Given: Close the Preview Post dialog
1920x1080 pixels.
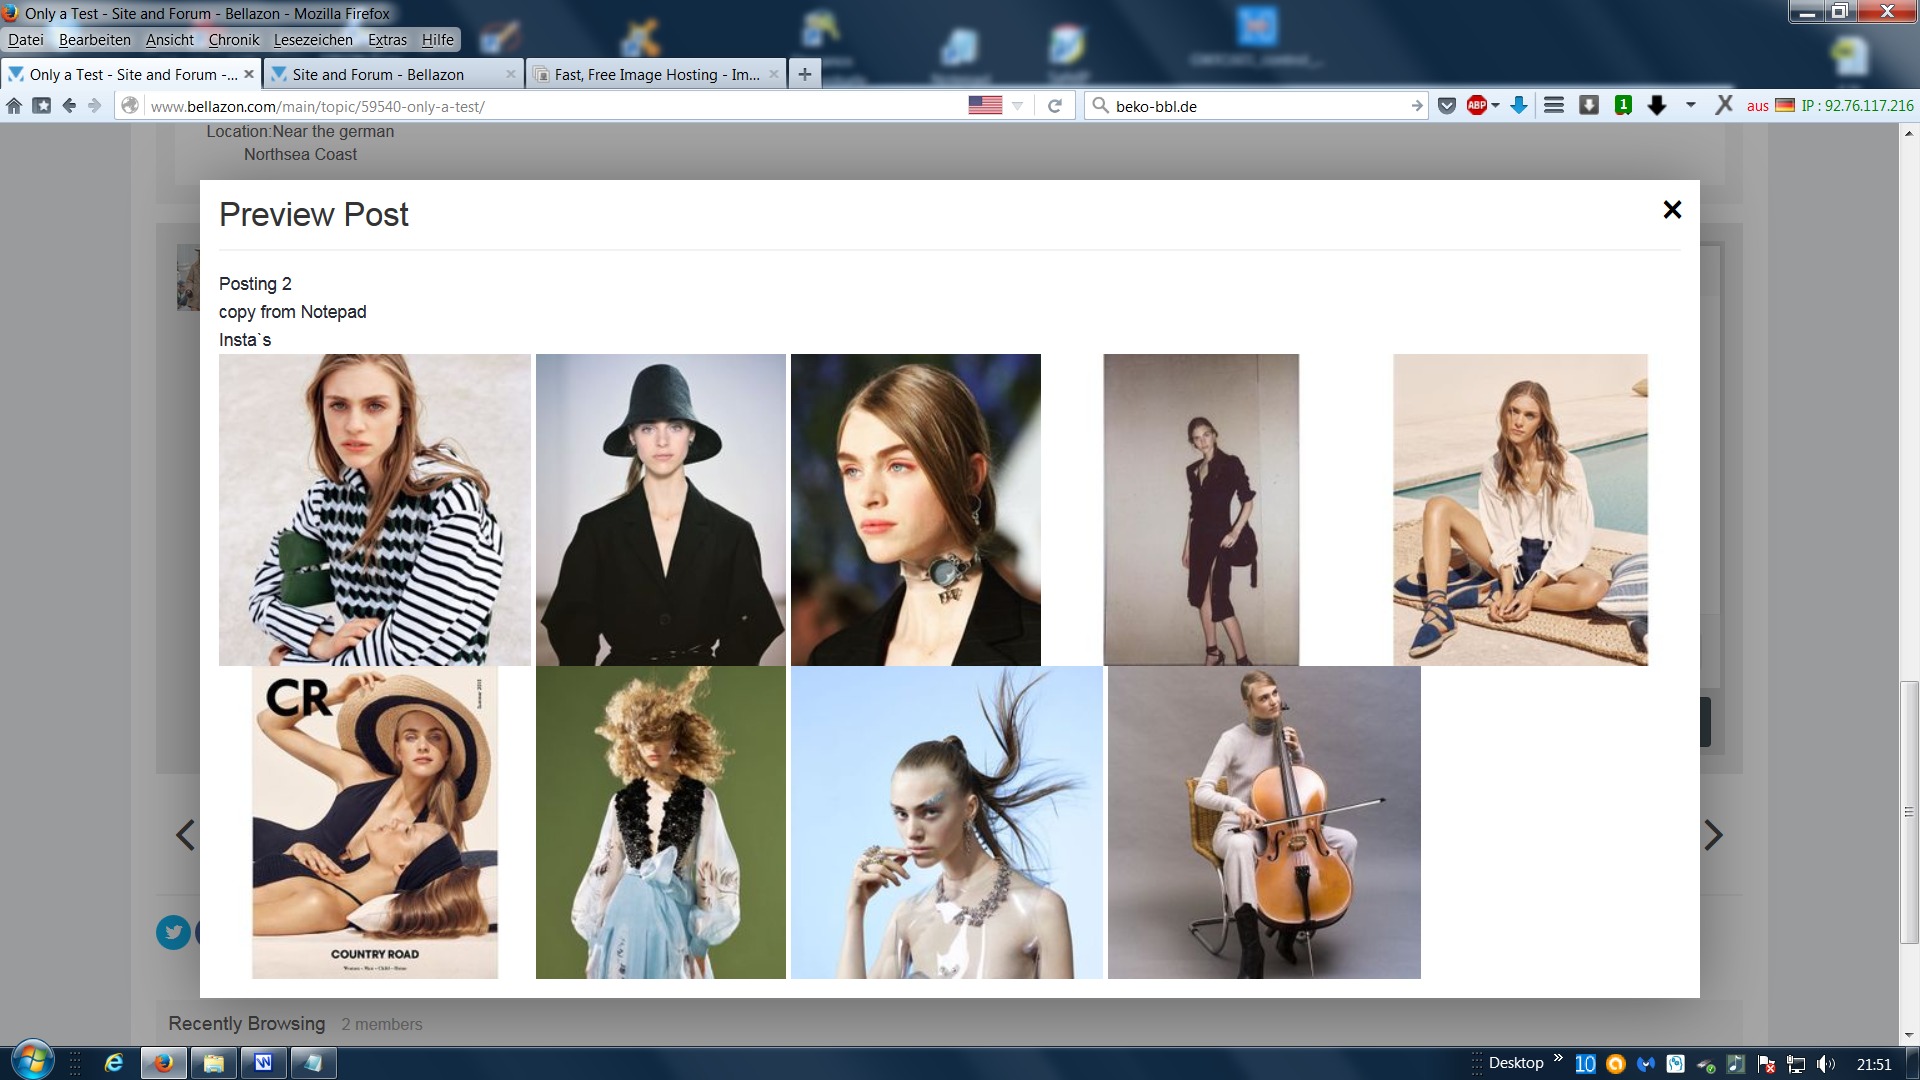Looking at the screenshot, I should click(x=1672, y=210).
